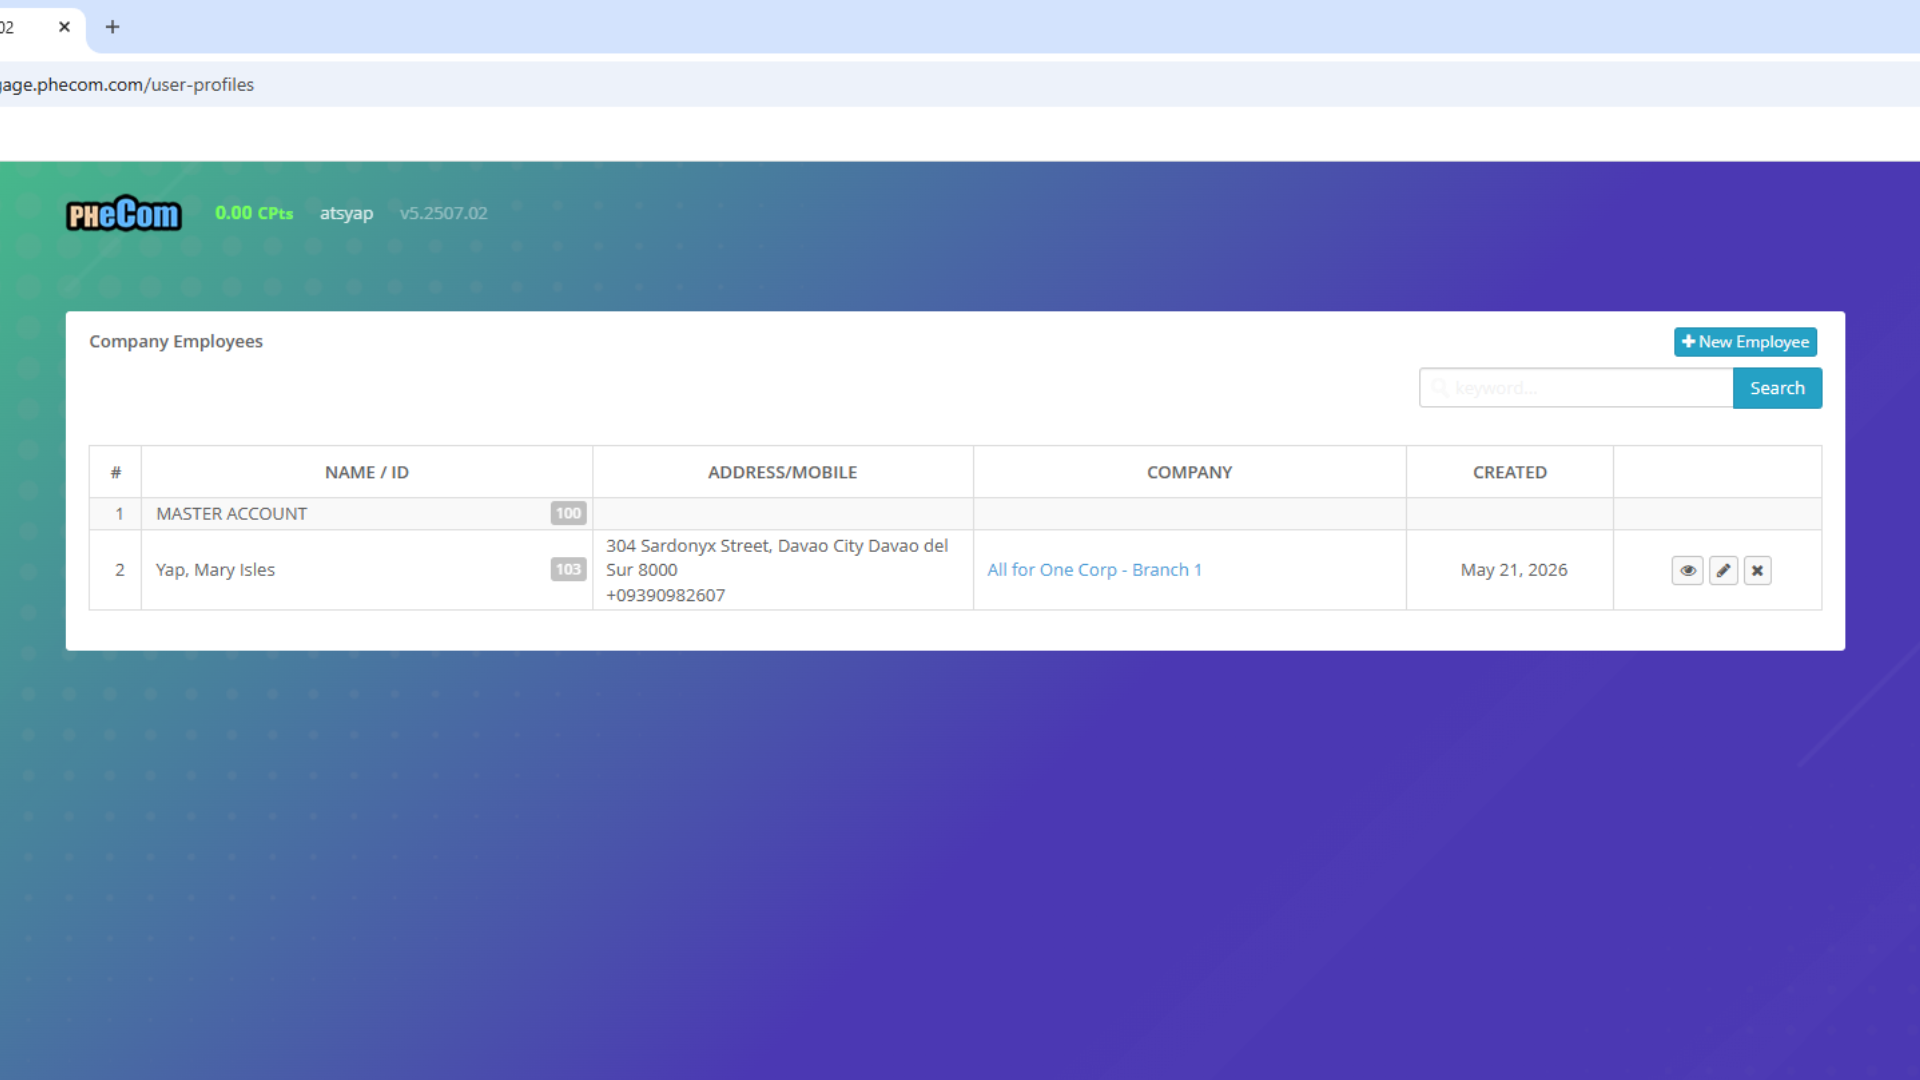Click the browser address bar URL
This screenshot has height=1080, width=1920.
click(127, 85)
